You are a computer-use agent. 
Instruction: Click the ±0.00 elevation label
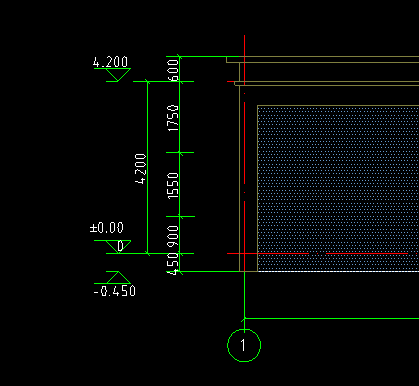(x=107, y=228)
